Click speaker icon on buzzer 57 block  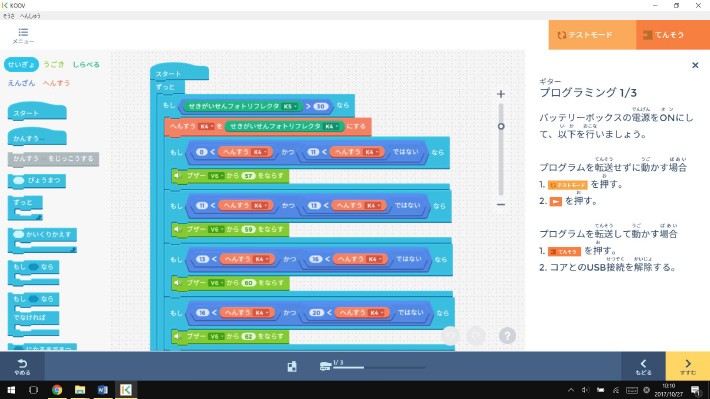coord(178,176)
